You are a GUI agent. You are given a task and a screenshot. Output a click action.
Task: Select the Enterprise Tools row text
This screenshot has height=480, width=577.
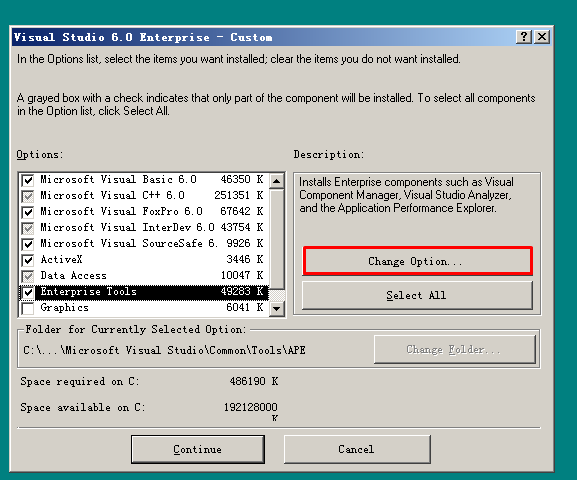point(89,292)
